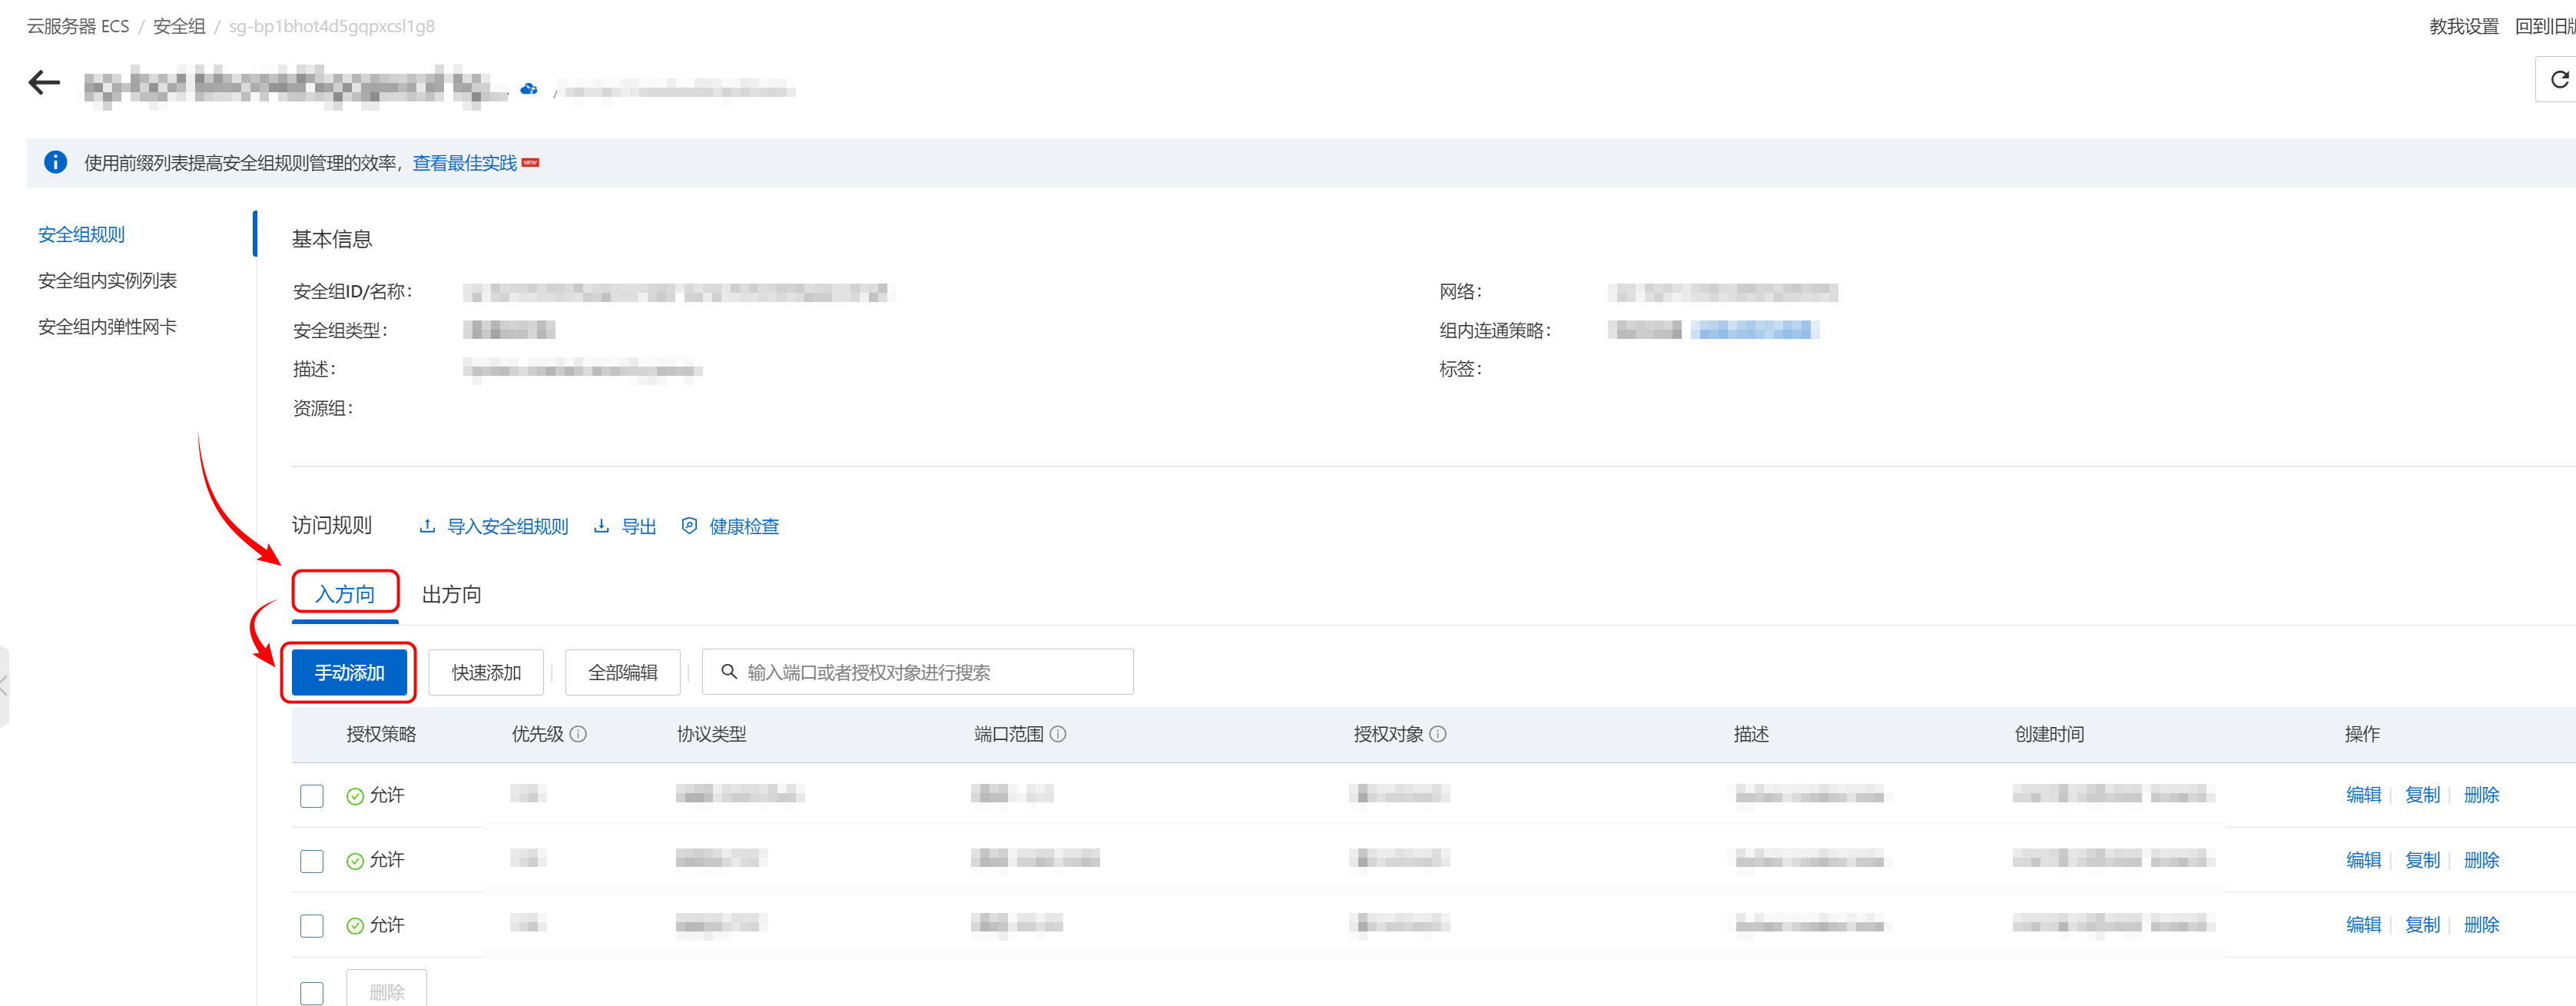Click the 授权策略 column header
Viewport: 2576px width, 1006px height.
pos(381,734)
